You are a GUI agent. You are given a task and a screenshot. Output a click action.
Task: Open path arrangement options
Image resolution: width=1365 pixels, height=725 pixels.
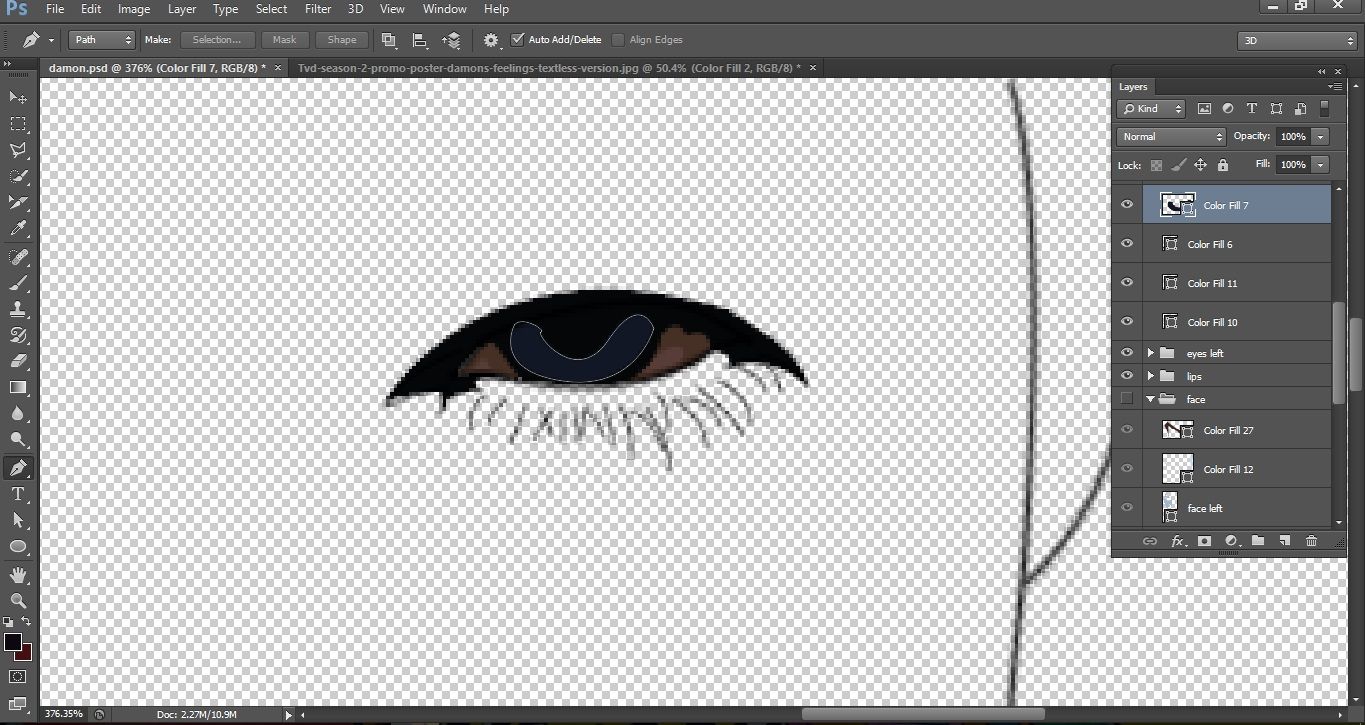click(452, 40)
